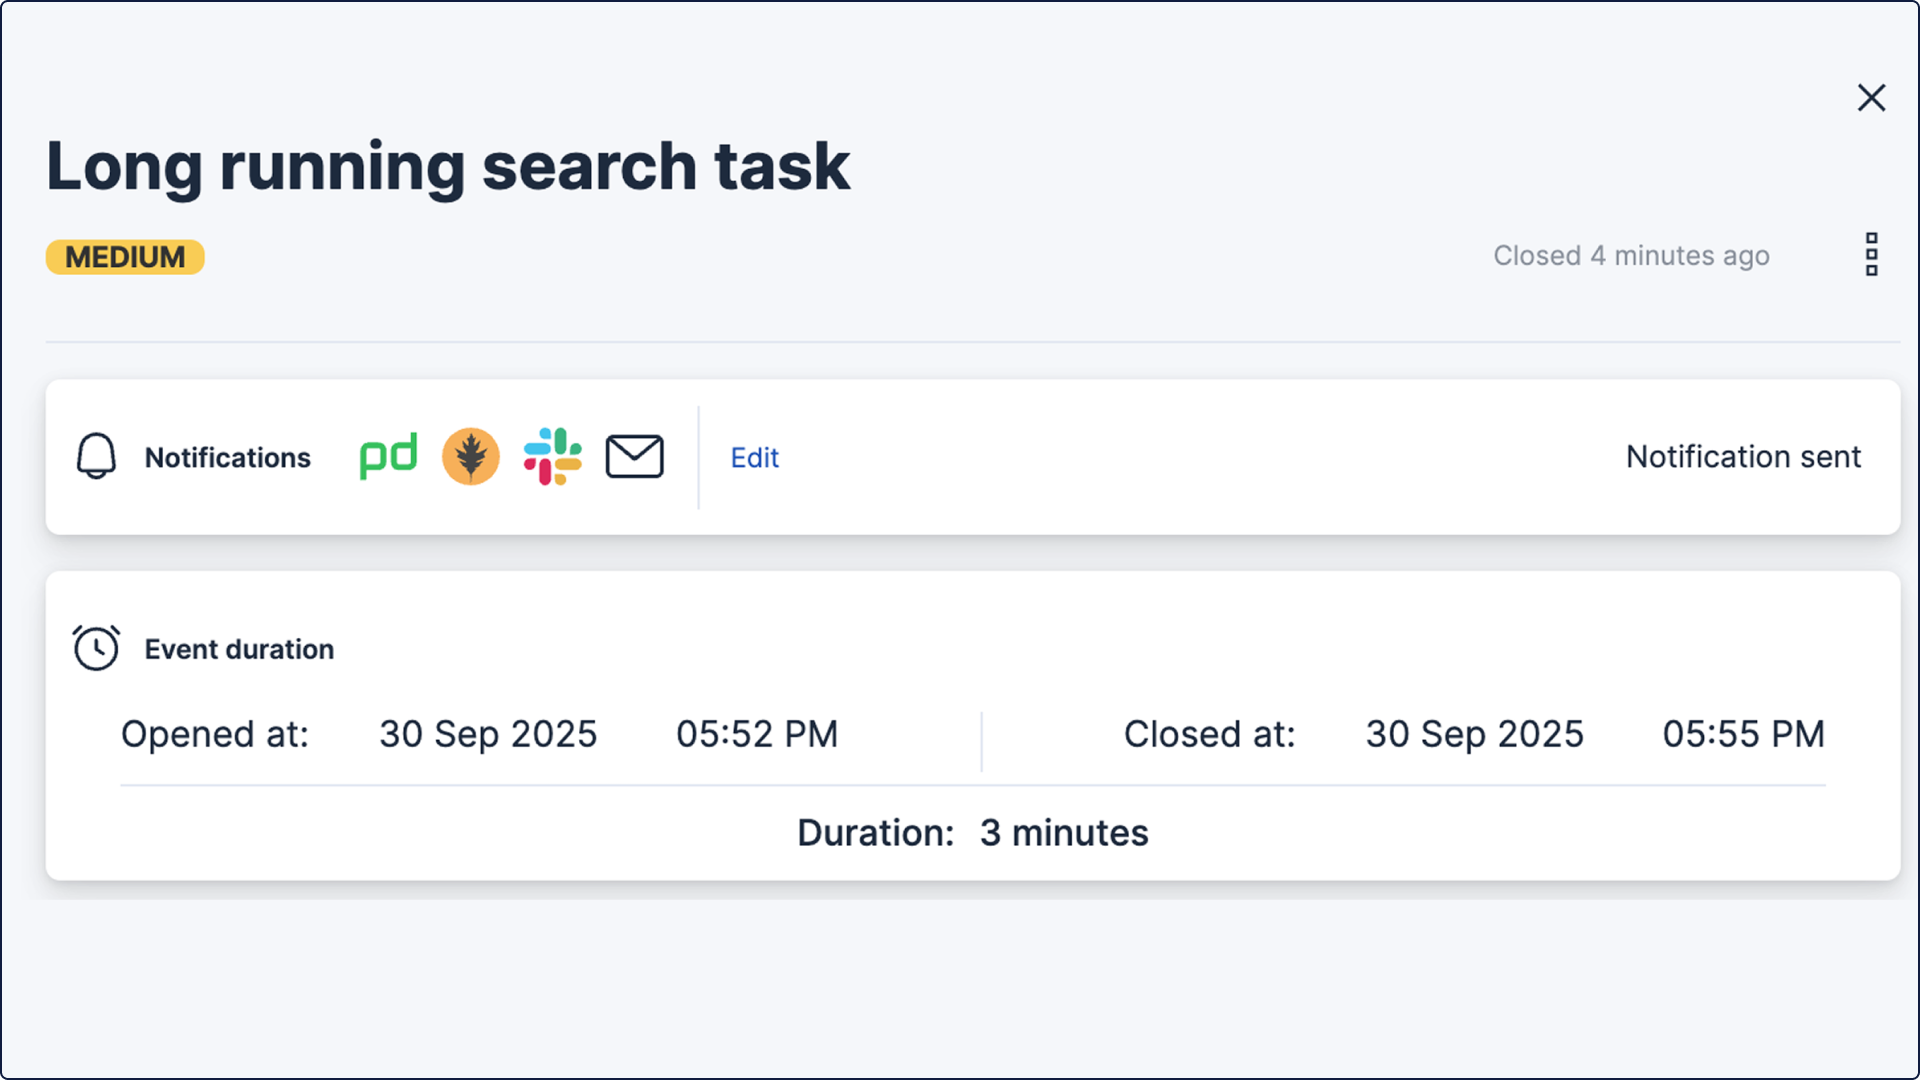The width and height of the screenshot is (1920, 1080).
Task: Click the Closed at label
Action: (x=1209, y=734)
